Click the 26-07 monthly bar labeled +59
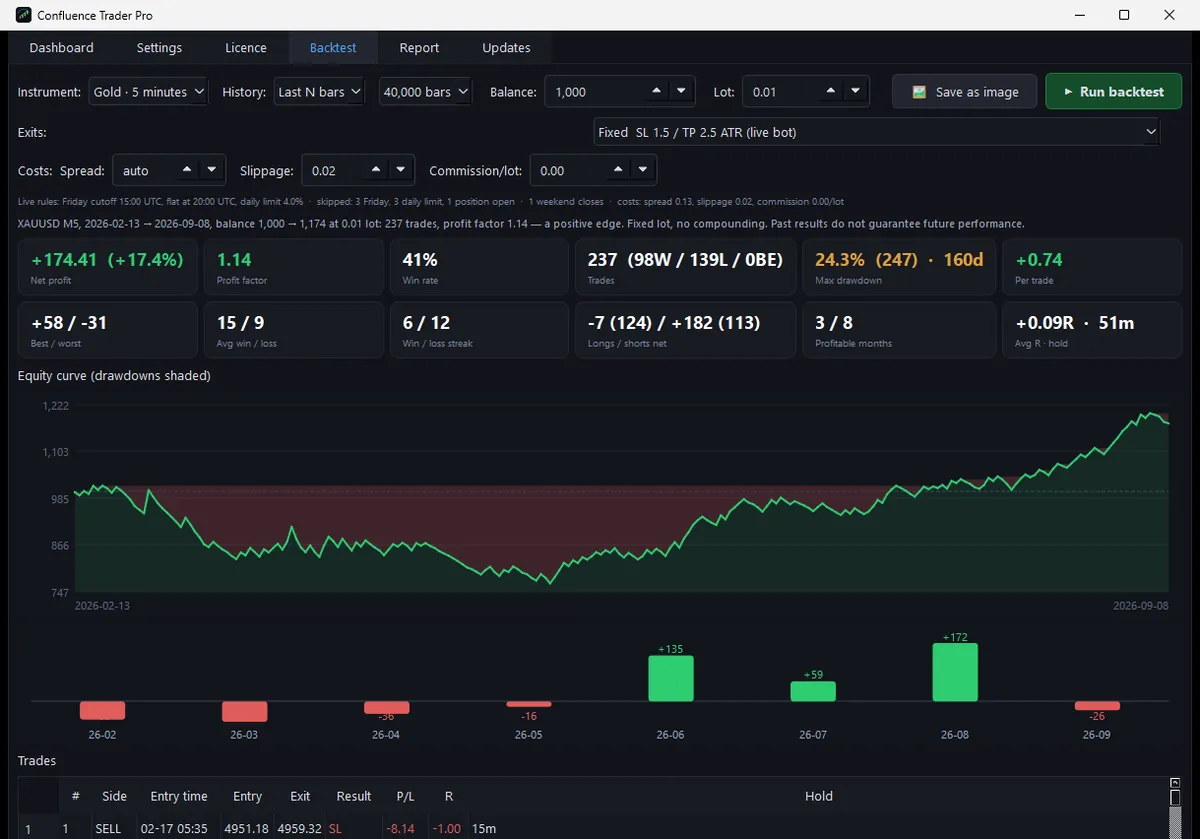This screenshot has height=839, width=1200. (x=813, y=691)
